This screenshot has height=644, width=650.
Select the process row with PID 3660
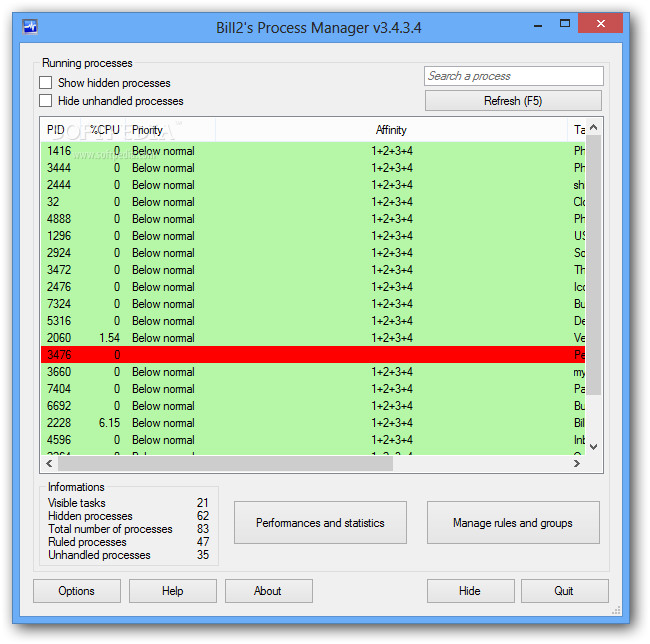tap(313, 372)
